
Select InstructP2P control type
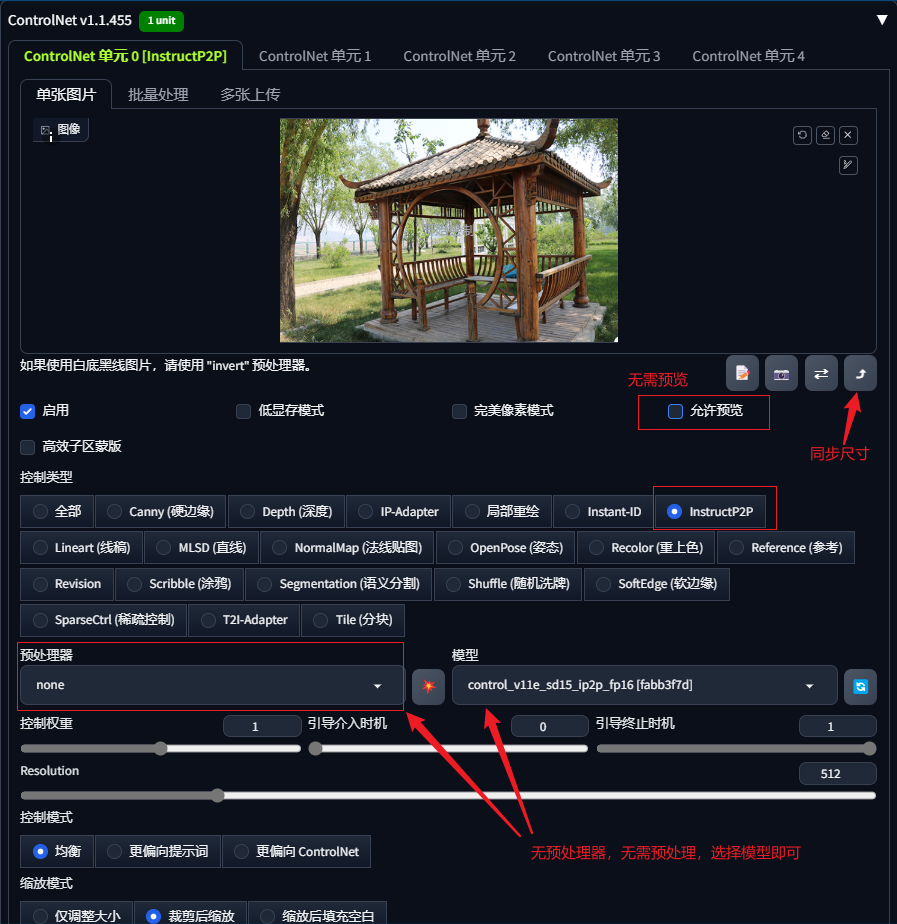[710, 512]
